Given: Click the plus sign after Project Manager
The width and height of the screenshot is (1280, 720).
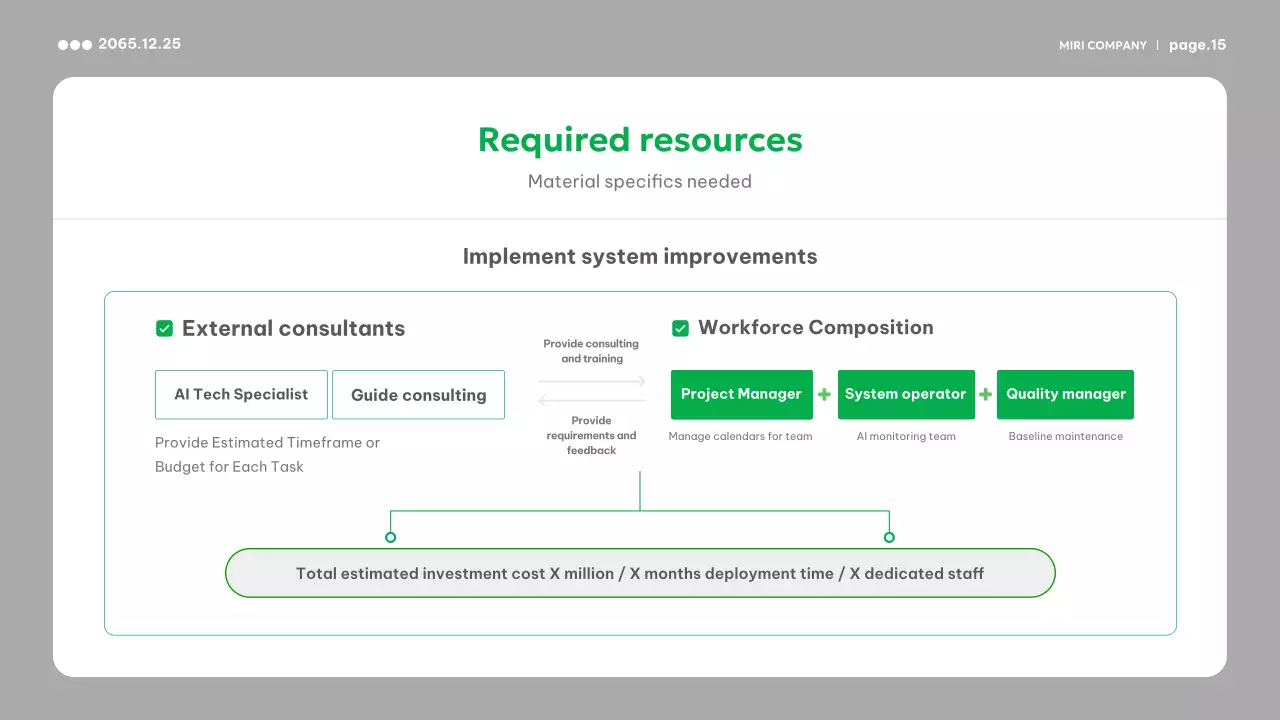Looking at the screenshot, I should (x=824, y=395).
